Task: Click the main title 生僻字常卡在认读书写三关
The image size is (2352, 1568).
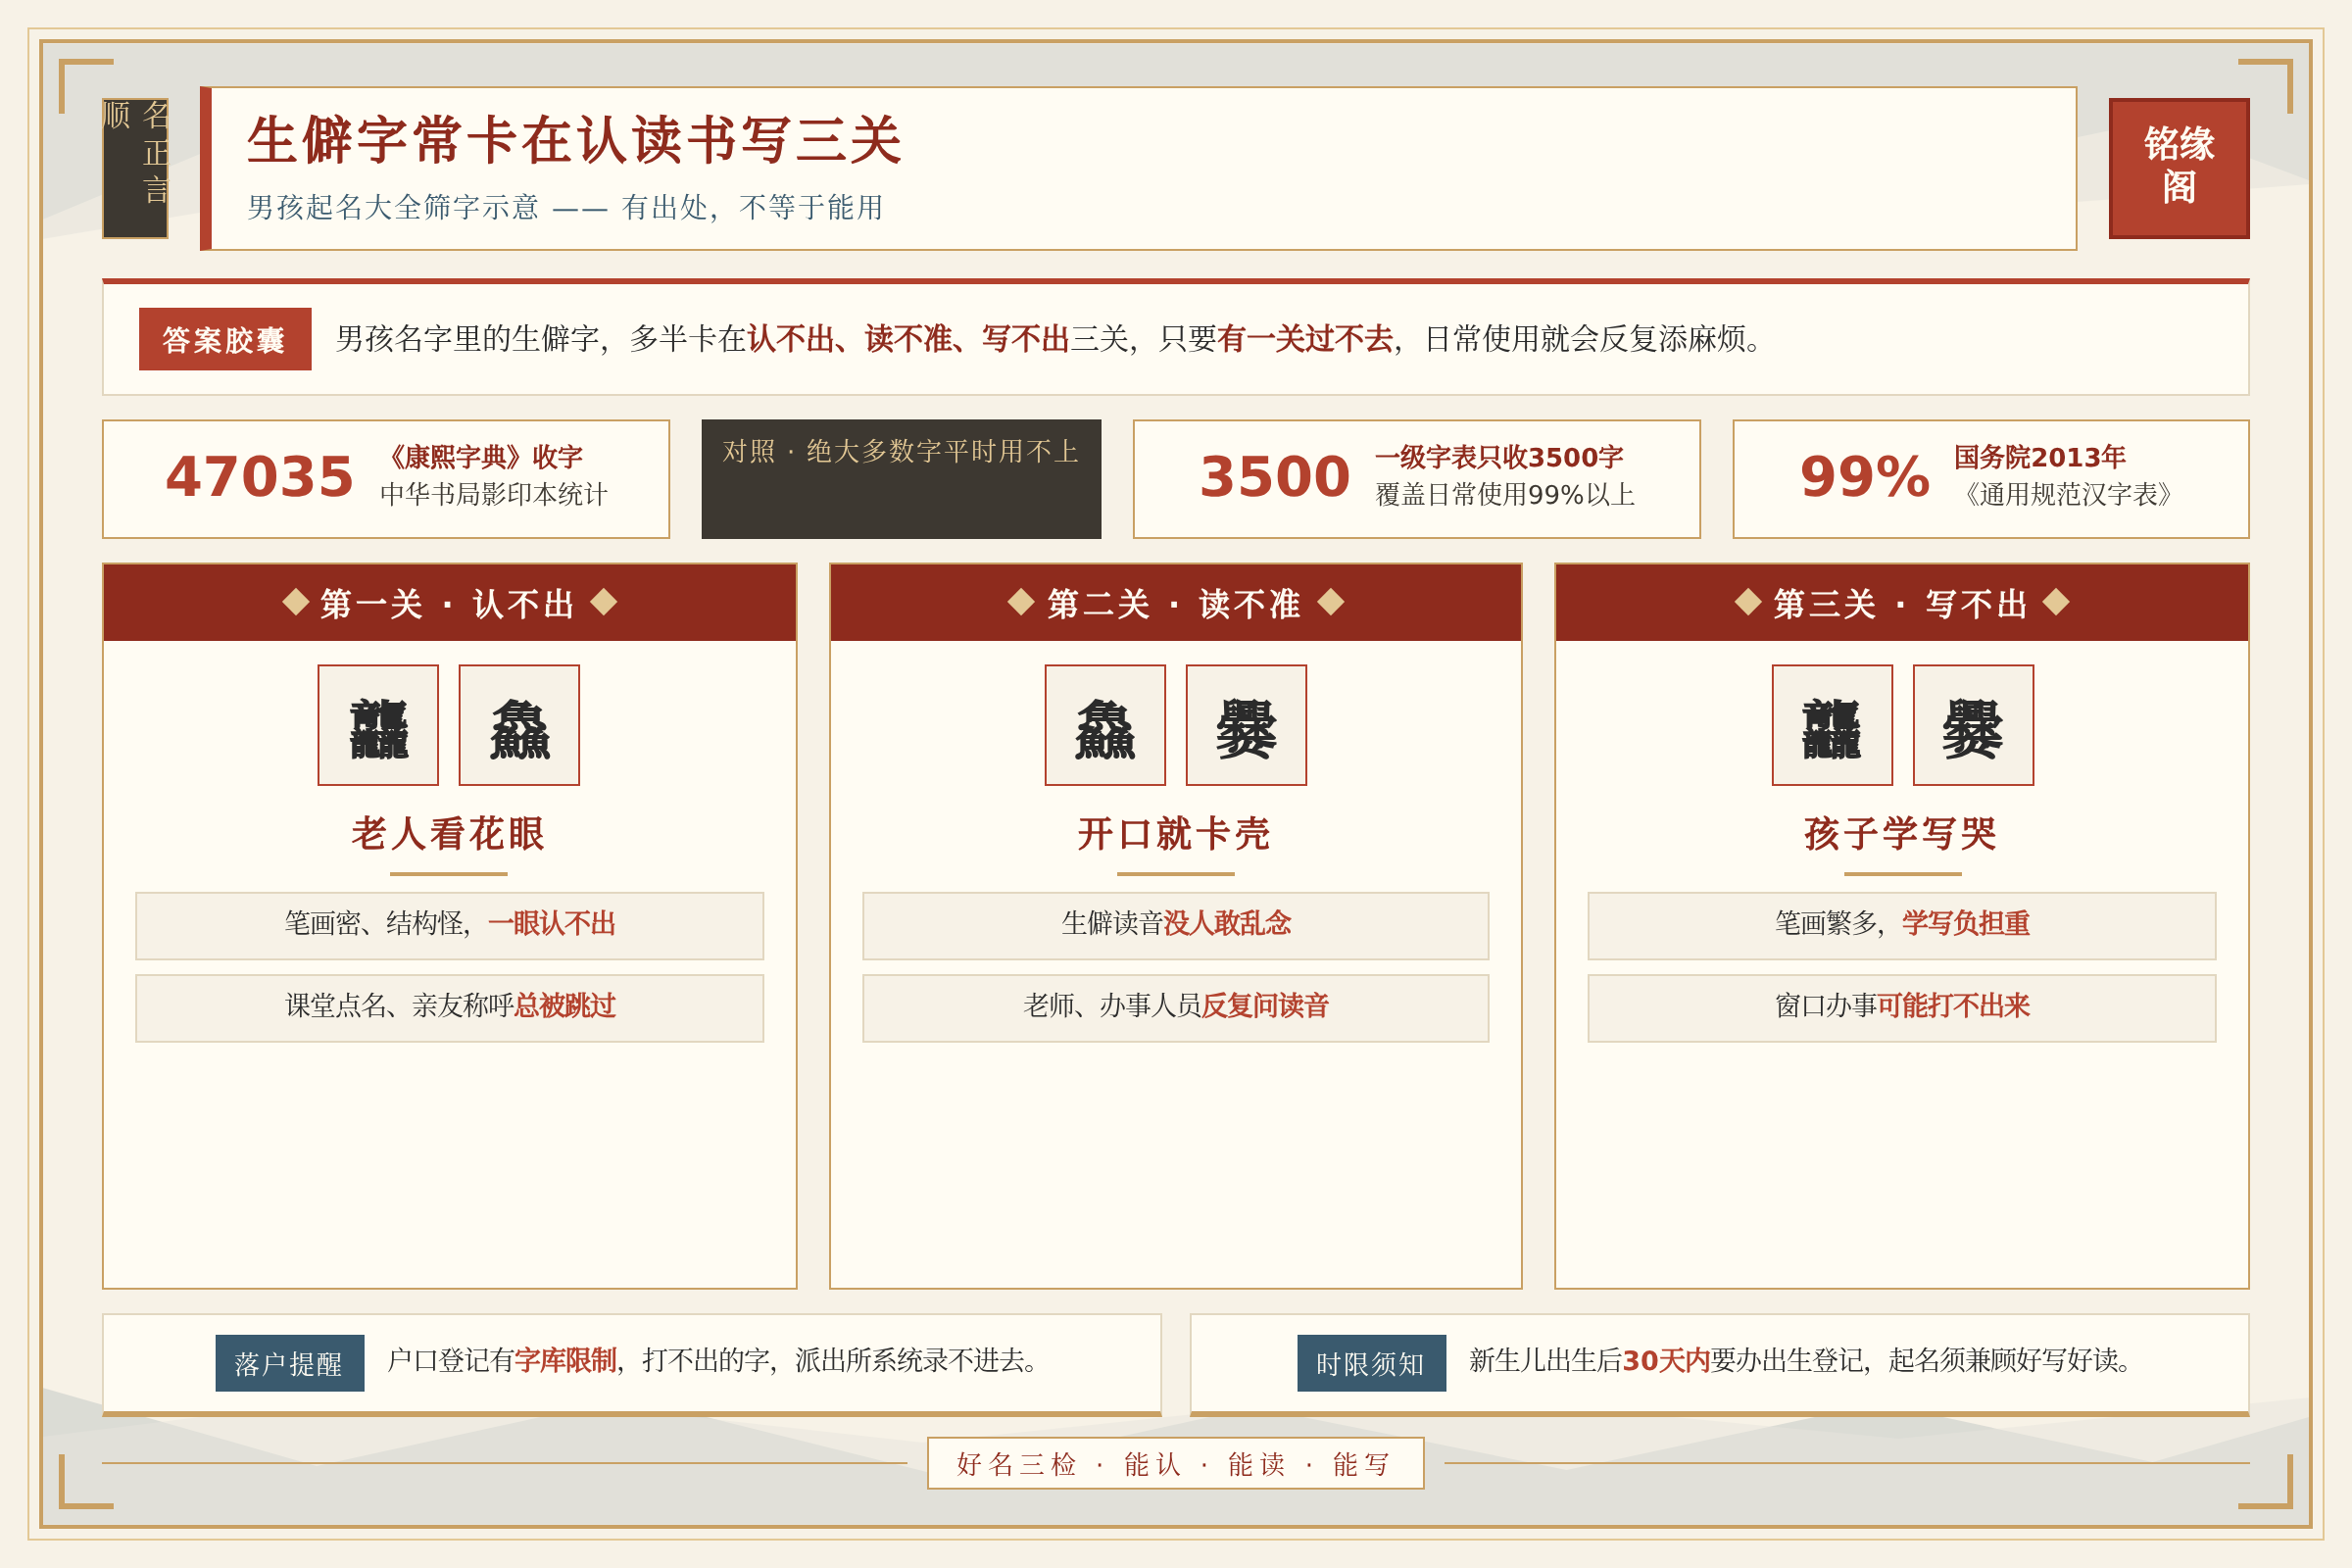Action: point(575,140)
